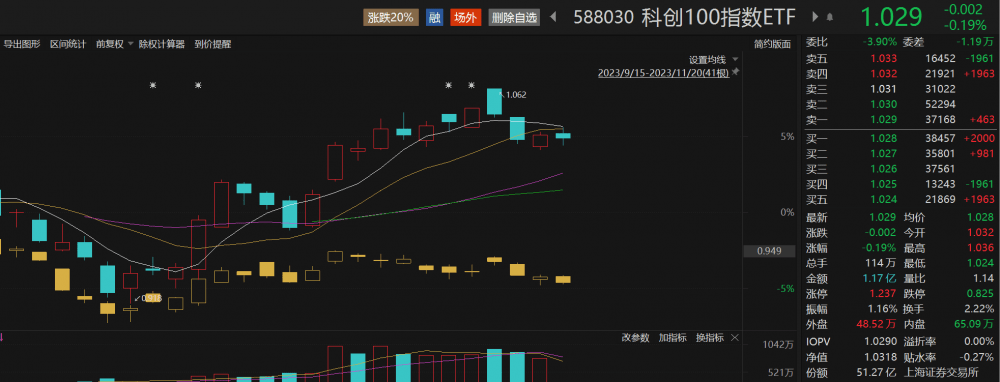Image resolution: width=1000 pixels, height=382 pixels.
Task: Toggle the 场外 off-exchange tag
Action: [466, 18]
